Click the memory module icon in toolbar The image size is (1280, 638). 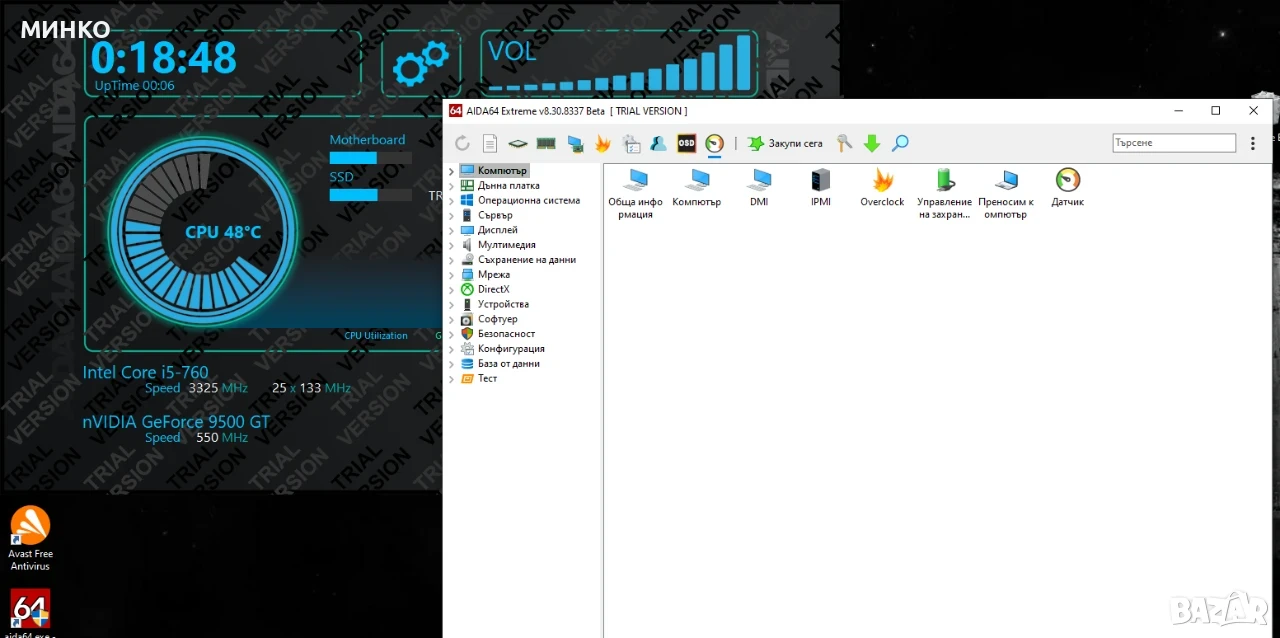coord(546,144)
